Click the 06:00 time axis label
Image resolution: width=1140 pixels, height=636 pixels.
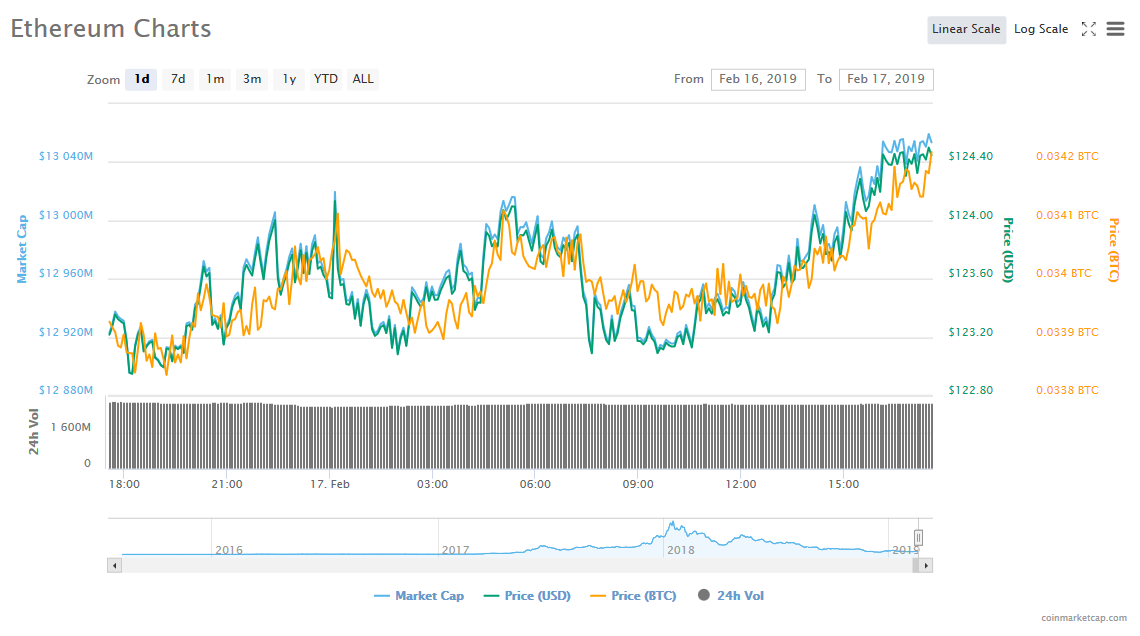(535, 484)
